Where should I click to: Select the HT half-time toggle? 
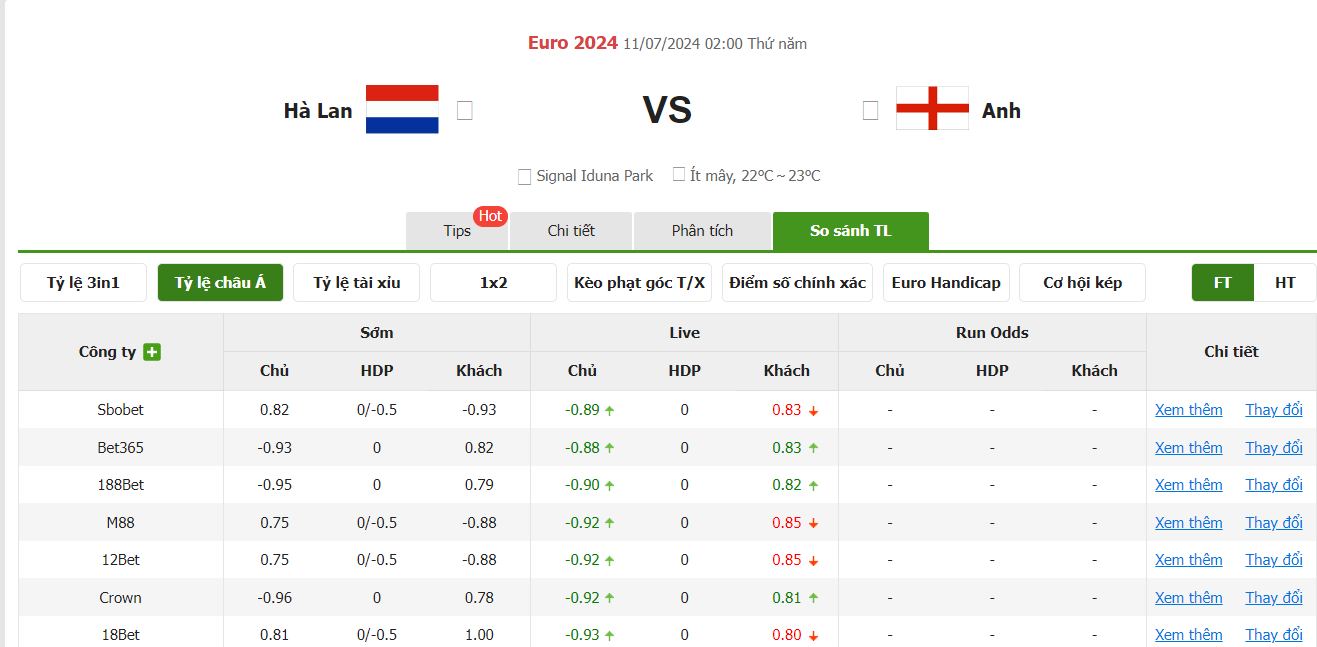1285,282
